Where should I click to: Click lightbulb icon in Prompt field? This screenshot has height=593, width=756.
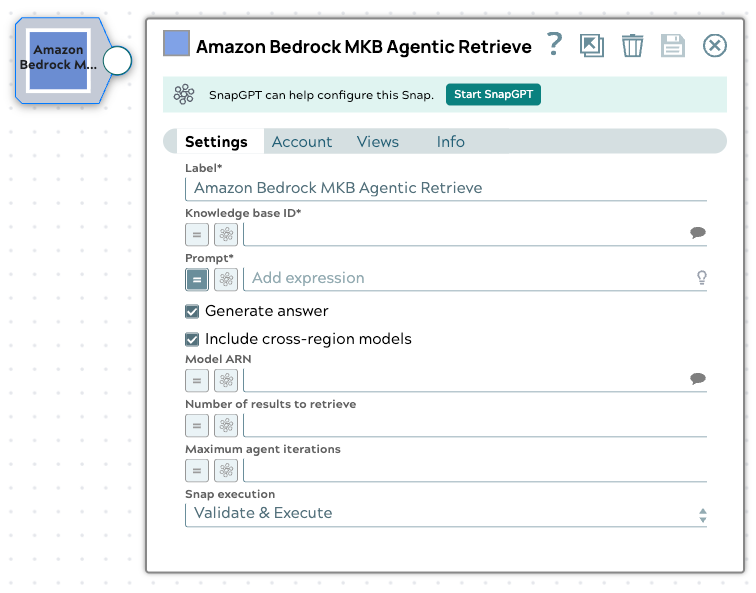[x=702, y=278]
